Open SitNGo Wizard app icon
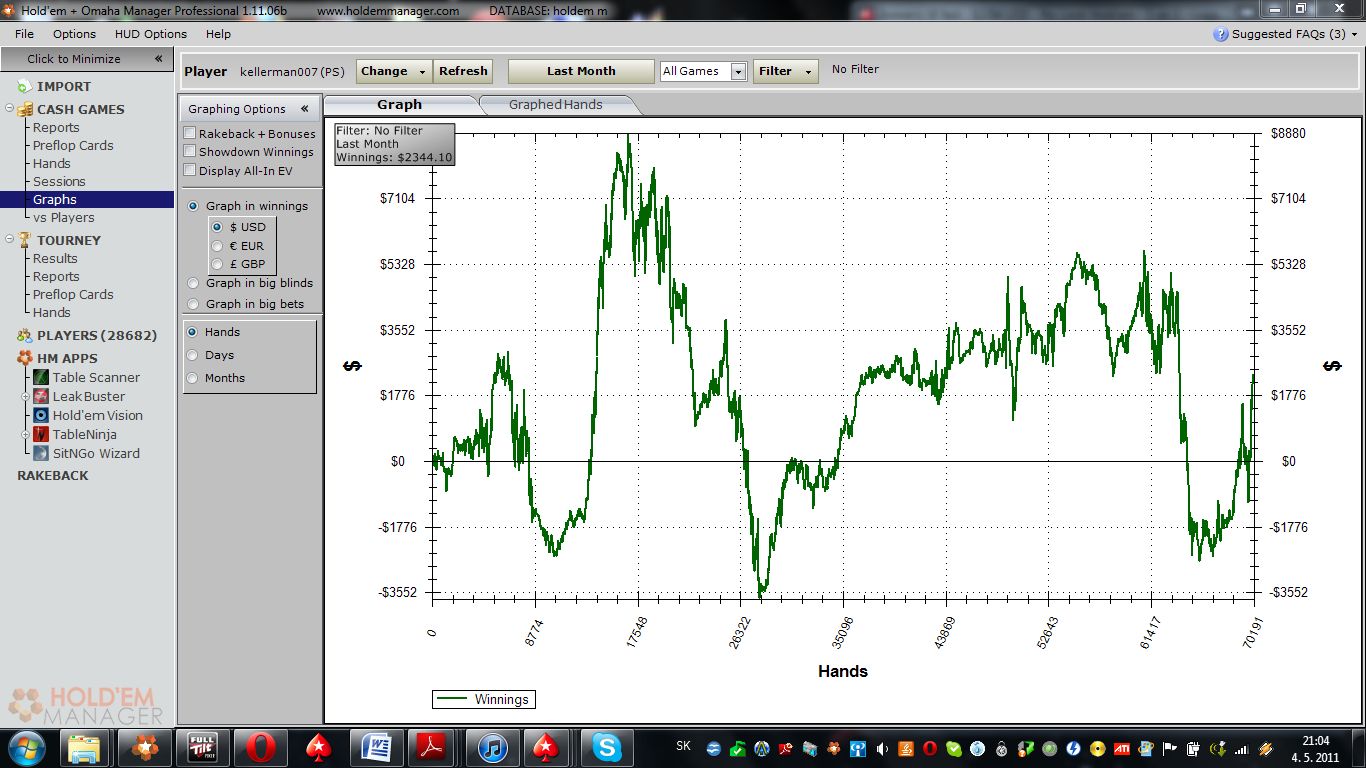Image resolution: width=1366 pixels, height=768 pixels. point(41,453)
